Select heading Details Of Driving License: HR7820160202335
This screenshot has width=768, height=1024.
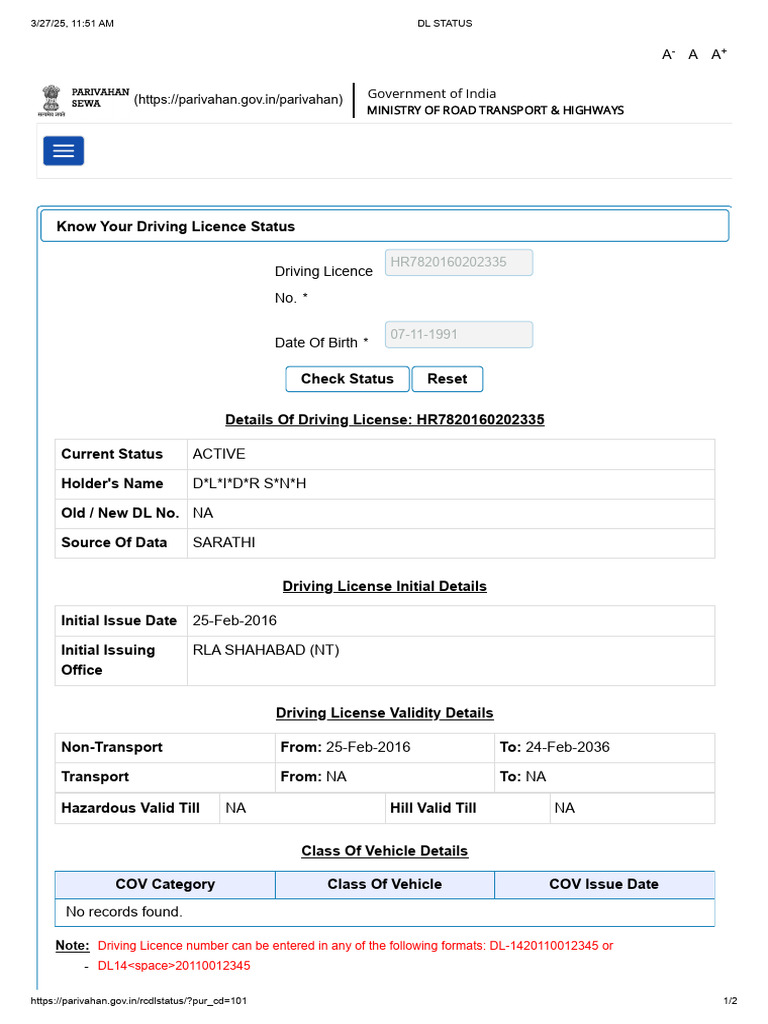point(385,419)
